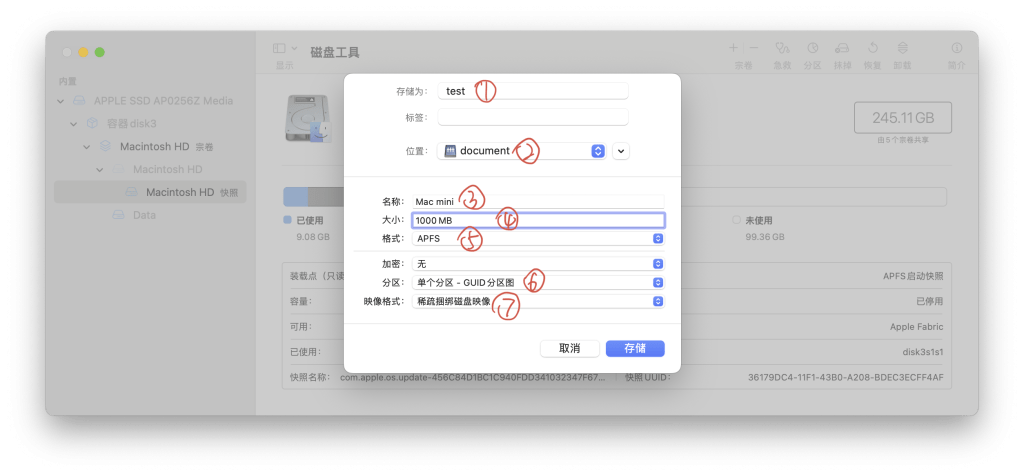Click the 存储 save button
The image size is (1024, 476).
click(635, 349)
